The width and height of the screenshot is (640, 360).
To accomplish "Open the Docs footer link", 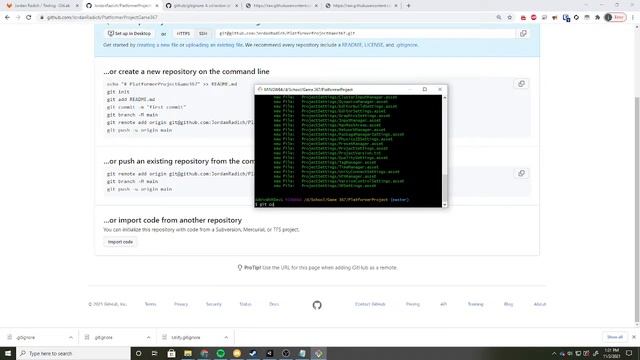I will pos(274,304).
